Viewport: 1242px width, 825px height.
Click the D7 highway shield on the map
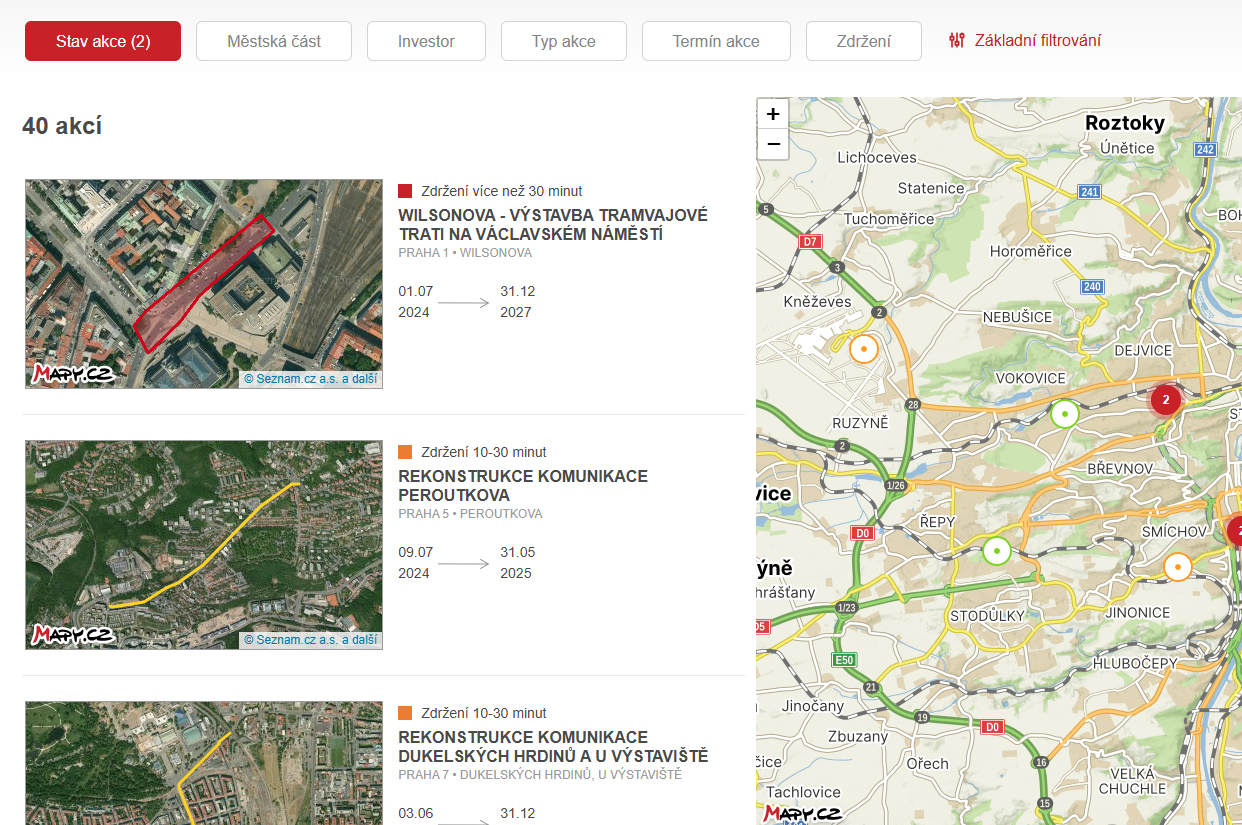click(811, 242)
